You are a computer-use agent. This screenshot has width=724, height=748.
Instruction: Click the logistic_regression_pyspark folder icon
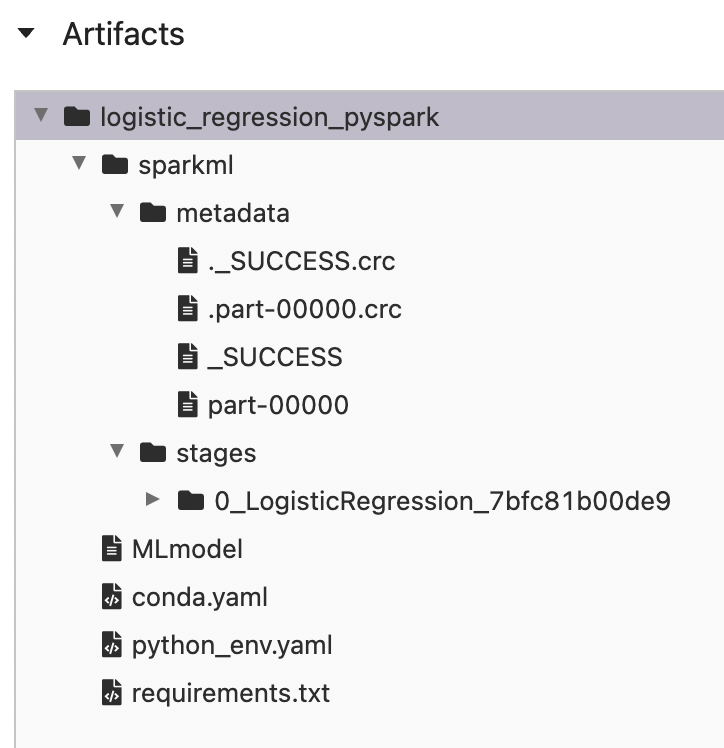(77, 117)
